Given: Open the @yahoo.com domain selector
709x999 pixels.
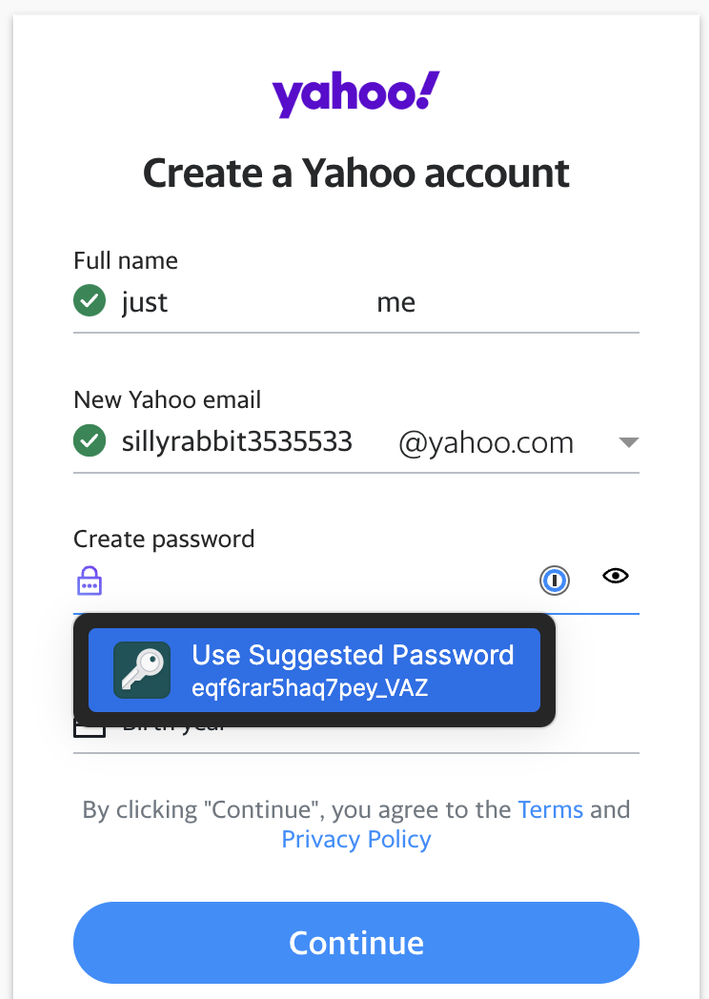Looking at the screenshot, I should tap(486, 442).
